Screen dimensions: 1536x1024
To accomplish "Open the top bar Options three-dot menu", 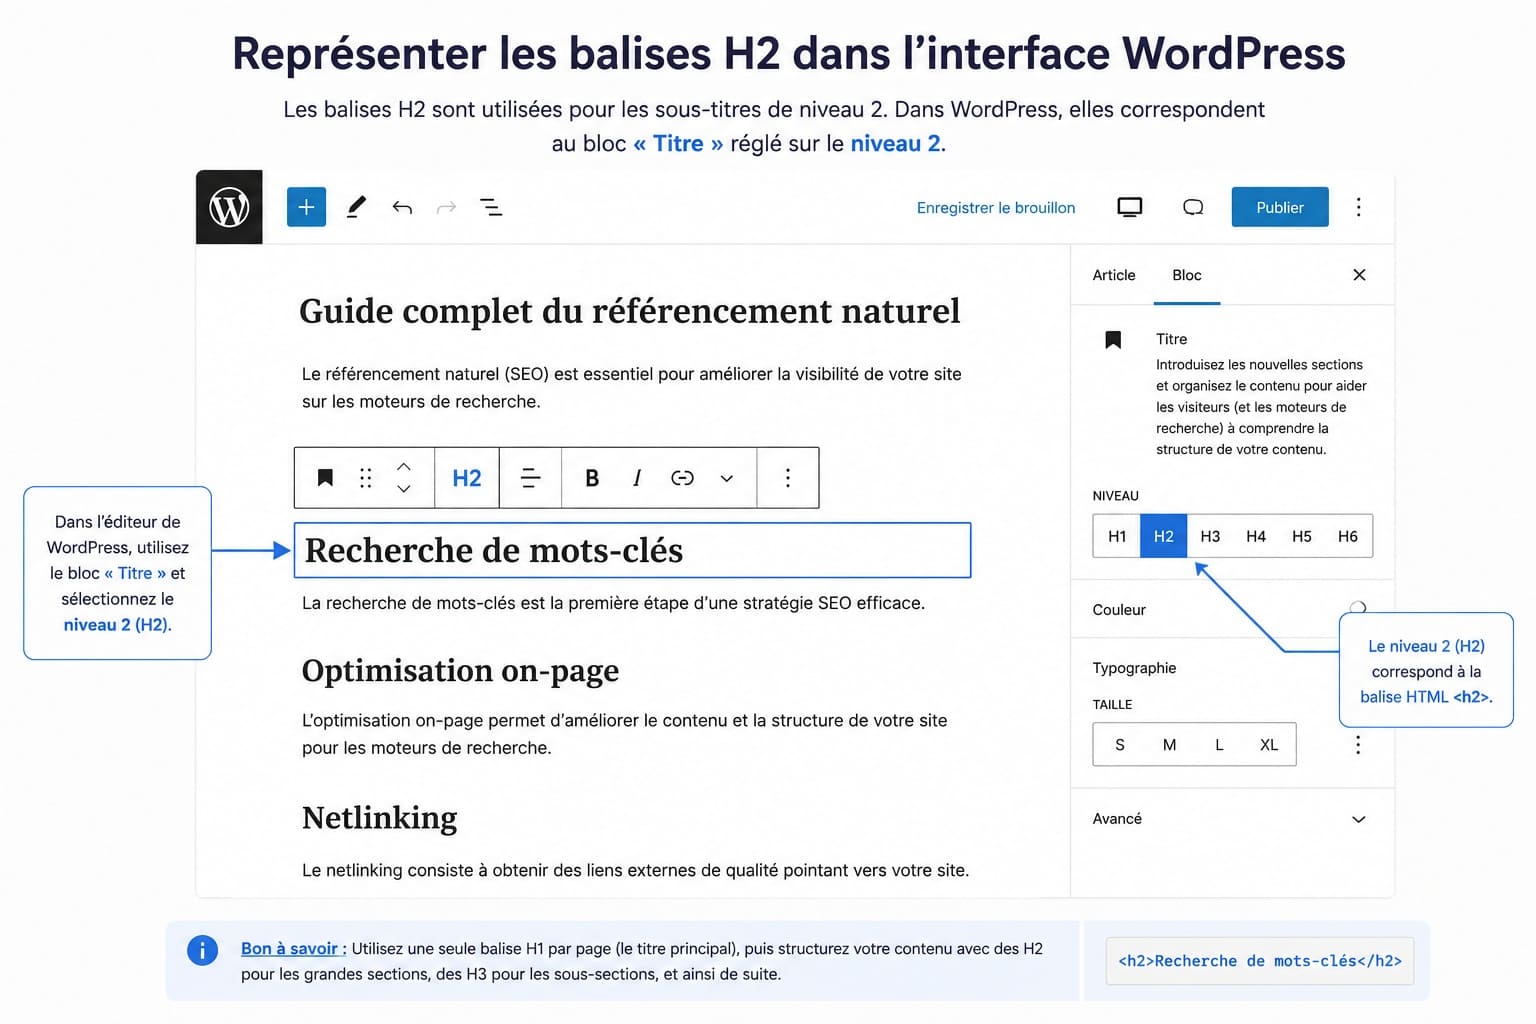I will point(1358,207).
